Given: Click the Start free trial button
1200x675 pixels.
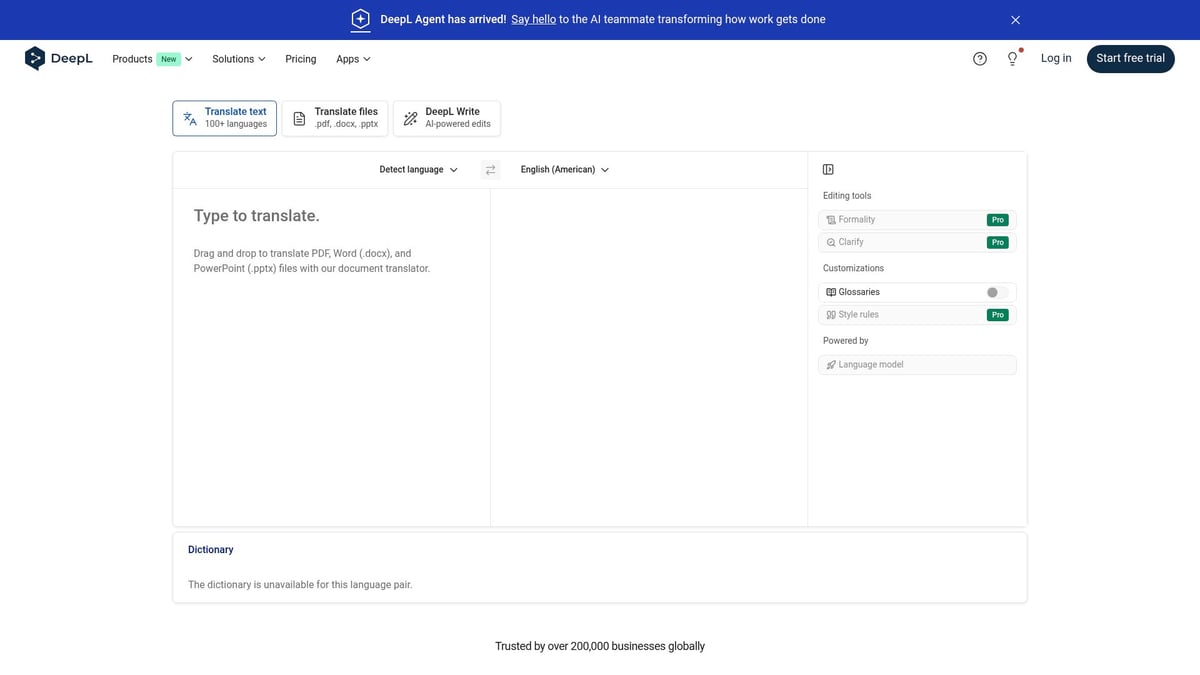Looking at the screenshot, I should 1130,58.
